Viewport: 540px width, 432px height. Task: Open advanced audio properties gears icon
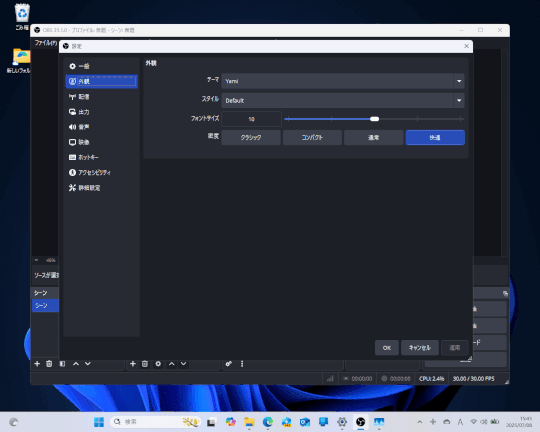(x=229, y=364)
